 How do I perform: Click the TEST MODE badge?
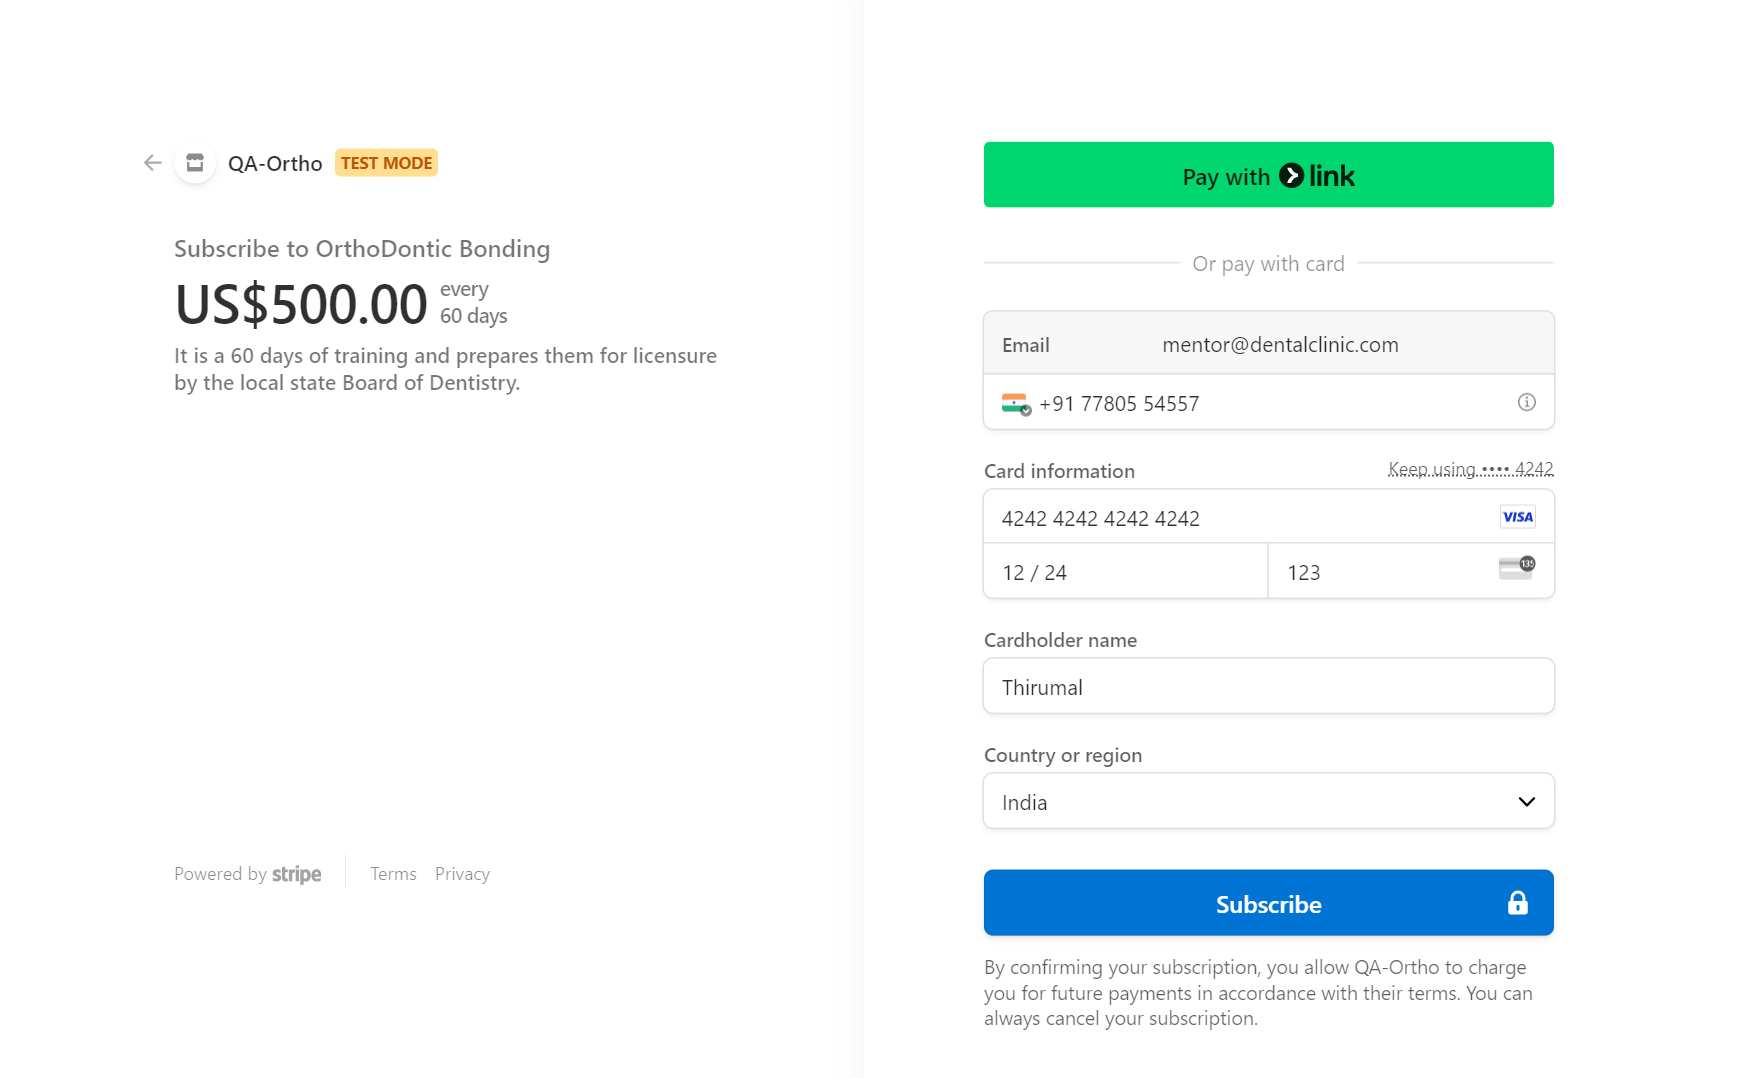click(386, 163)
